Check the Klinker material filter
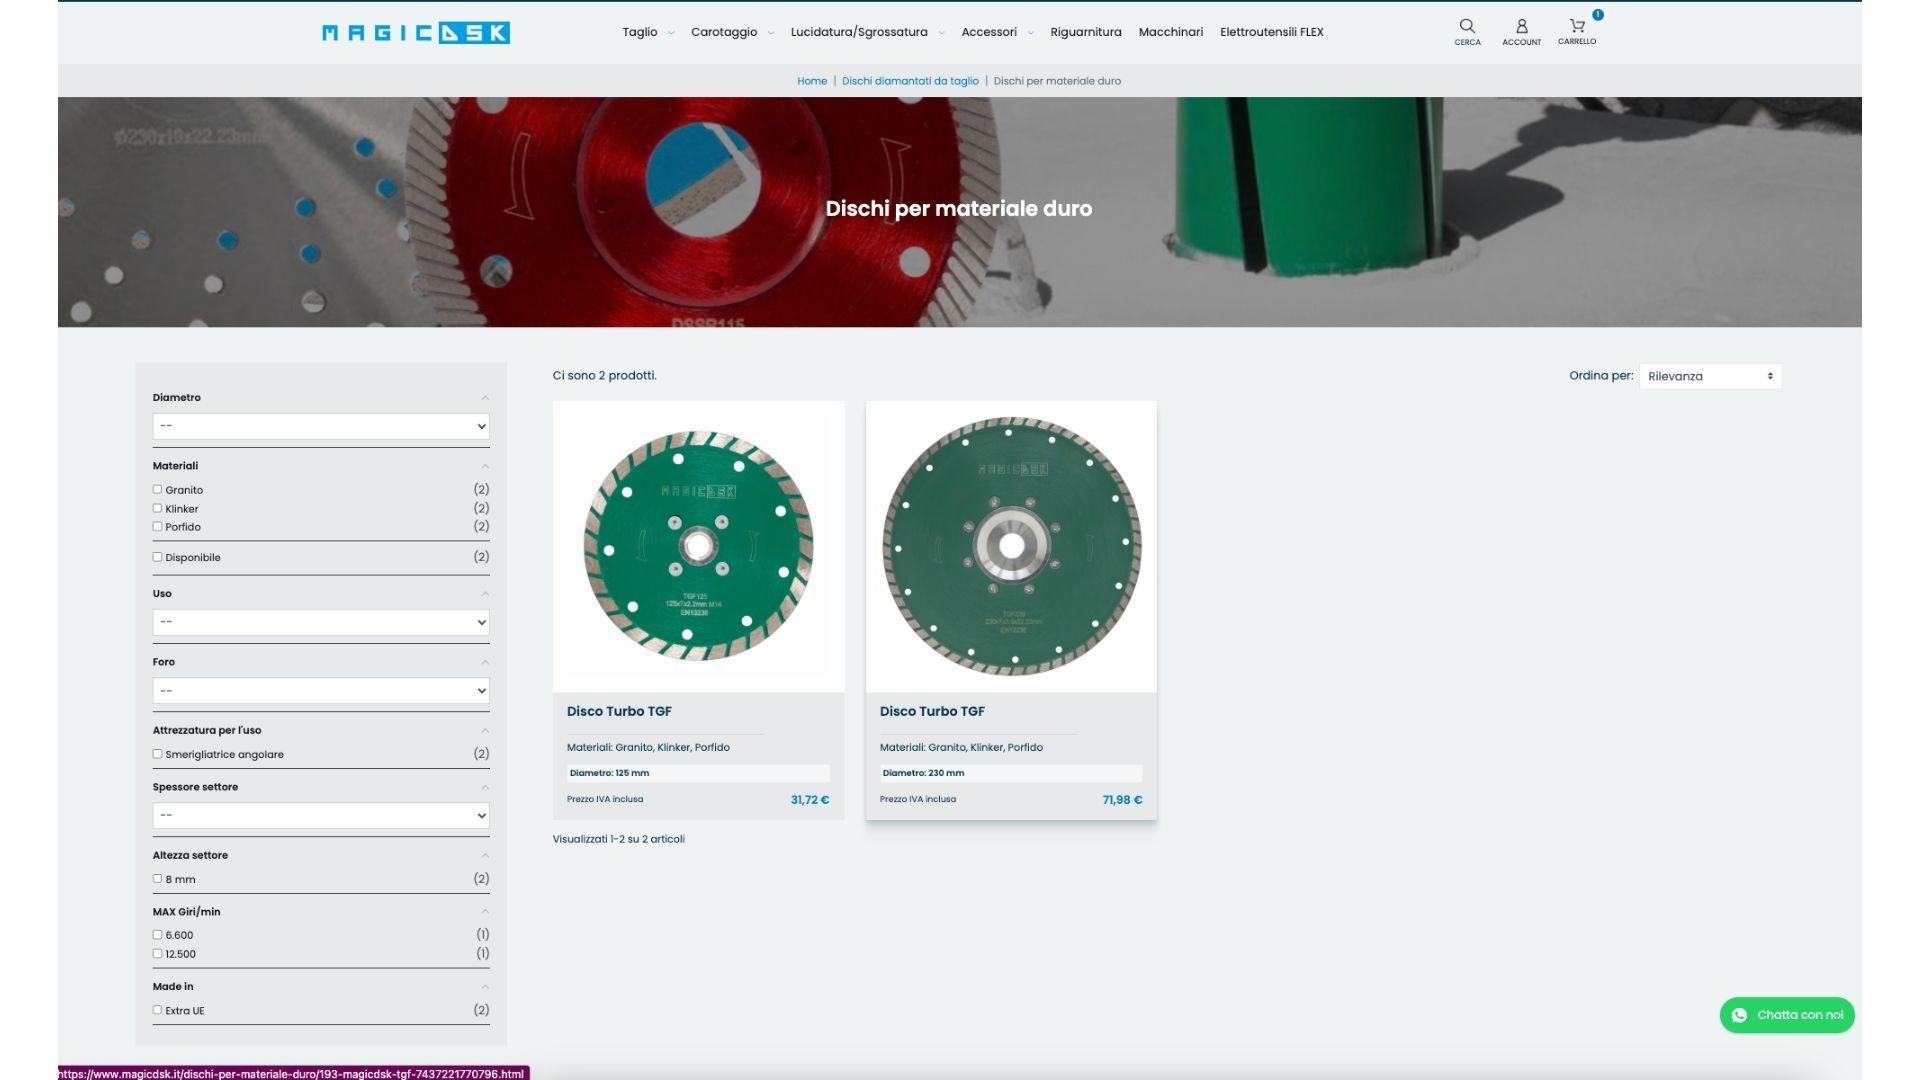 coord(157,508)
